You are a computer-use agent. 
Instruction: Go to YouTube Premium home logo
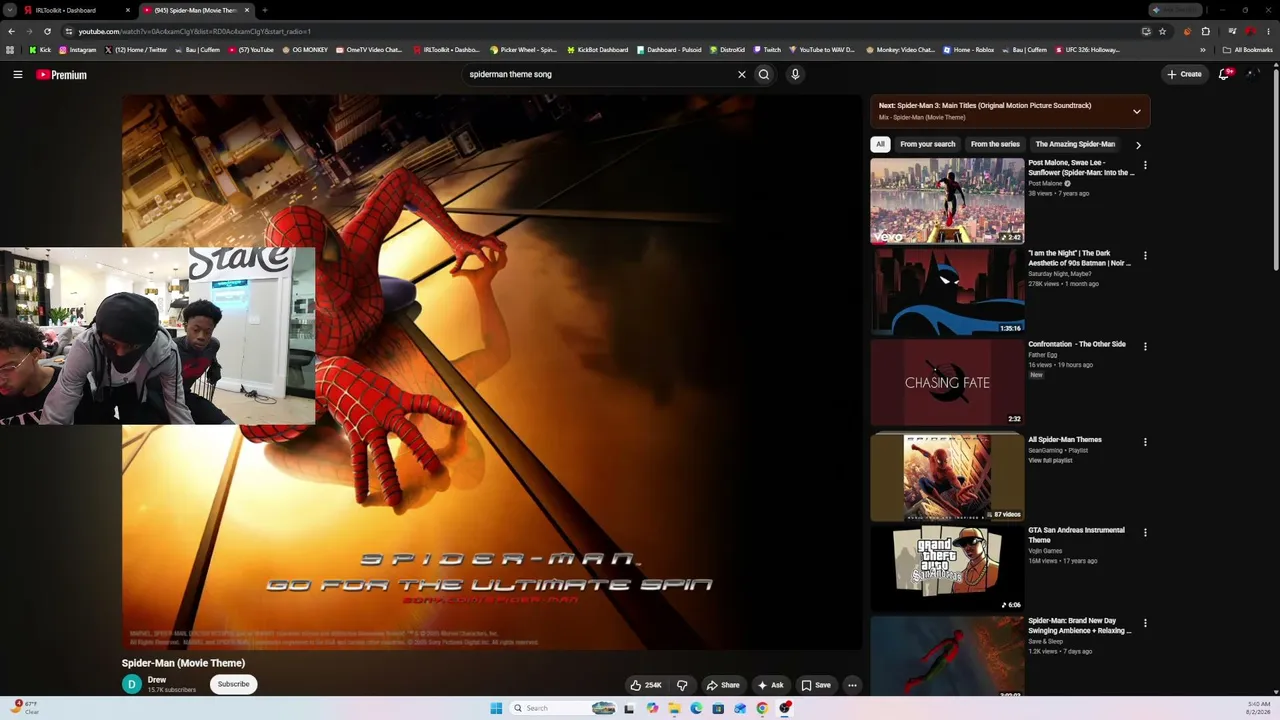point(62,74)
